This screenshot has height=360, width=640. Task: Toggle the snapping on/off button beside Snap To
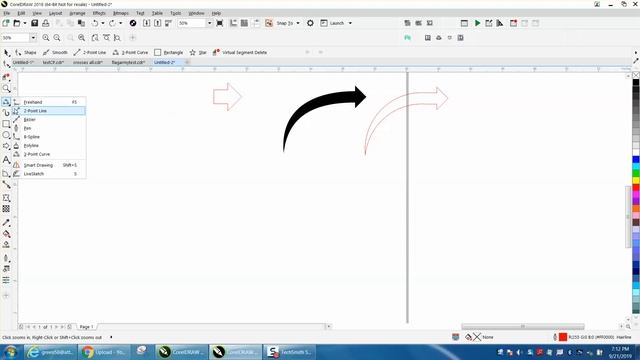click(x=269, y=23)
